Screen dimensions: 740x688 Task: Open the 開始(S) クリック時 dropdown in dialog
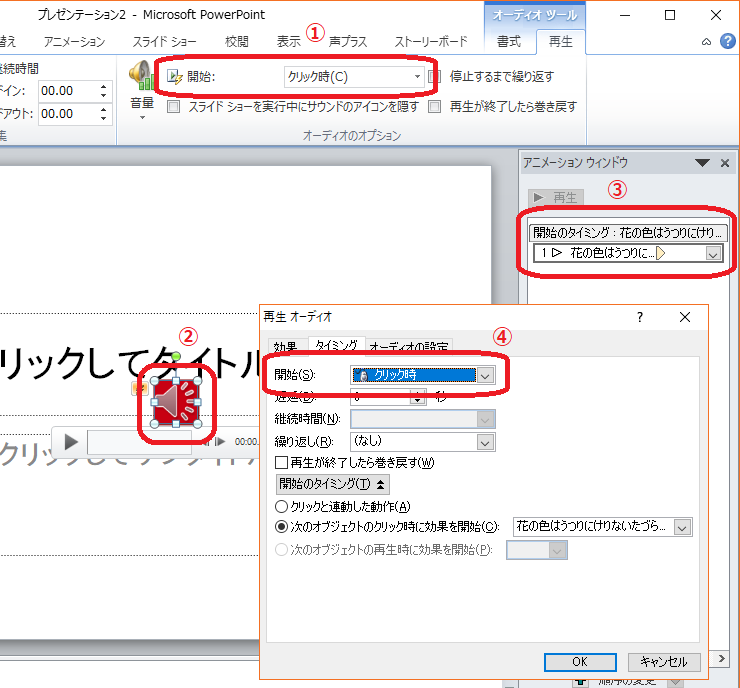[485, 376]
